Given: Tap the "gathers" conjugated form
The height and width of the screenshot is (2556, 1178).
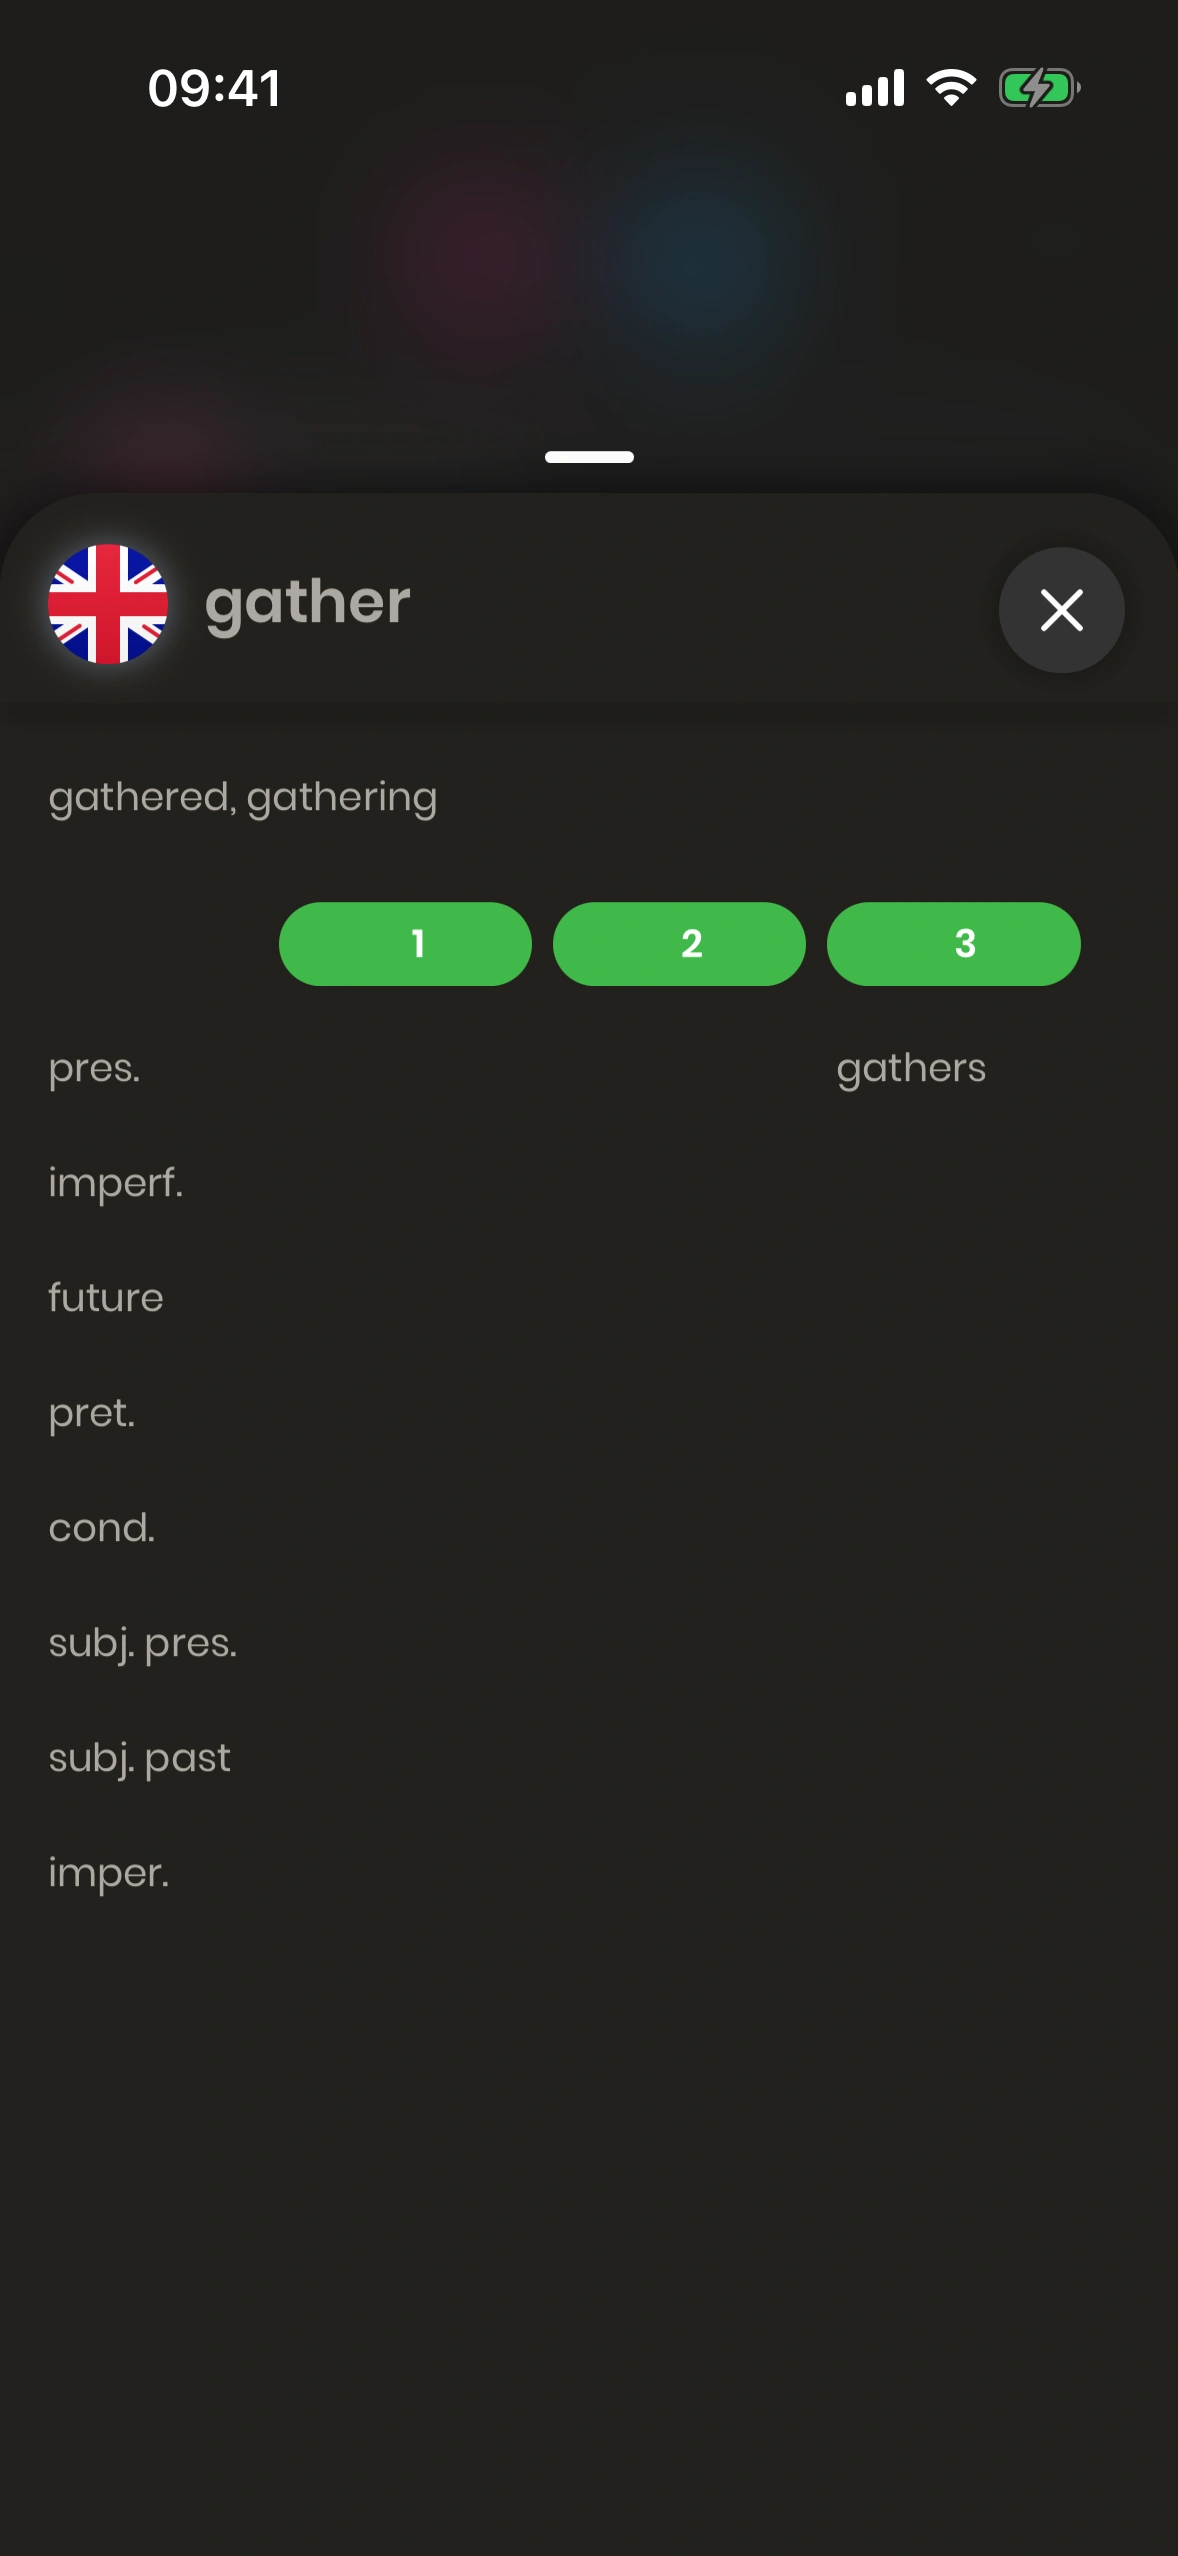Looking at the screenshot, I should (911, 1069).
